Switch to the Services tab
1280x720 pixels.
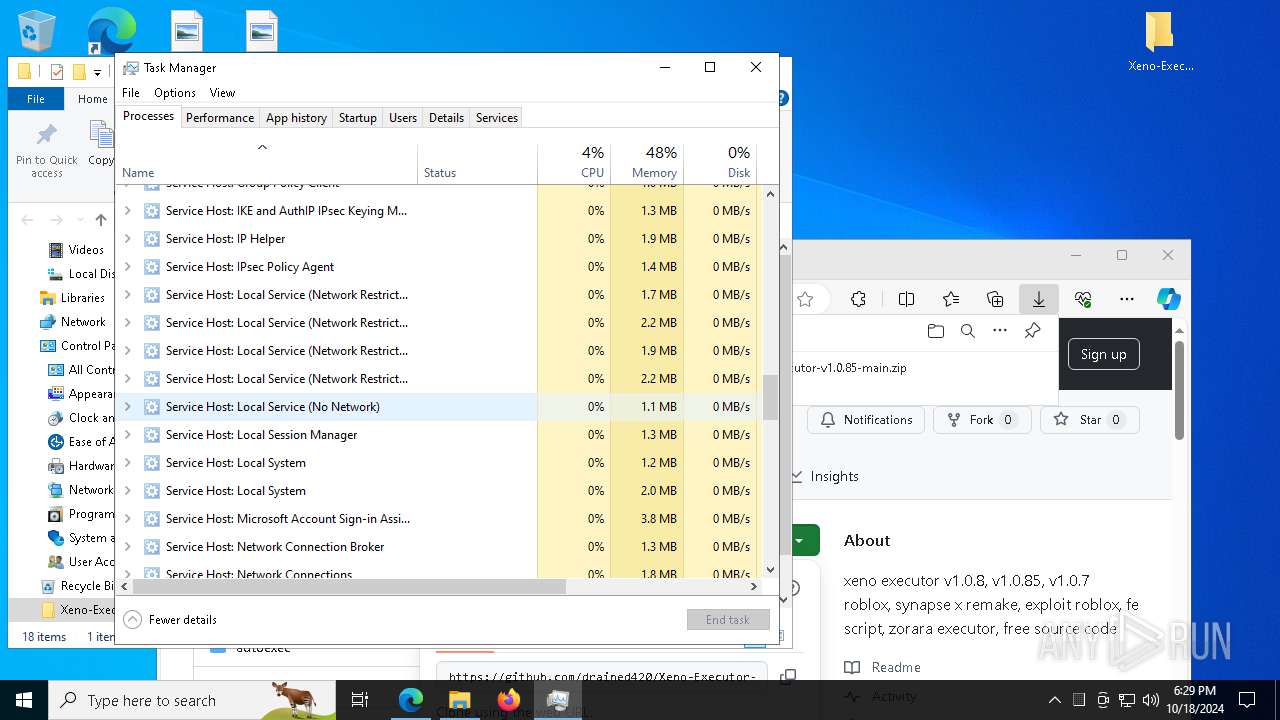click(x=497, y=117)
